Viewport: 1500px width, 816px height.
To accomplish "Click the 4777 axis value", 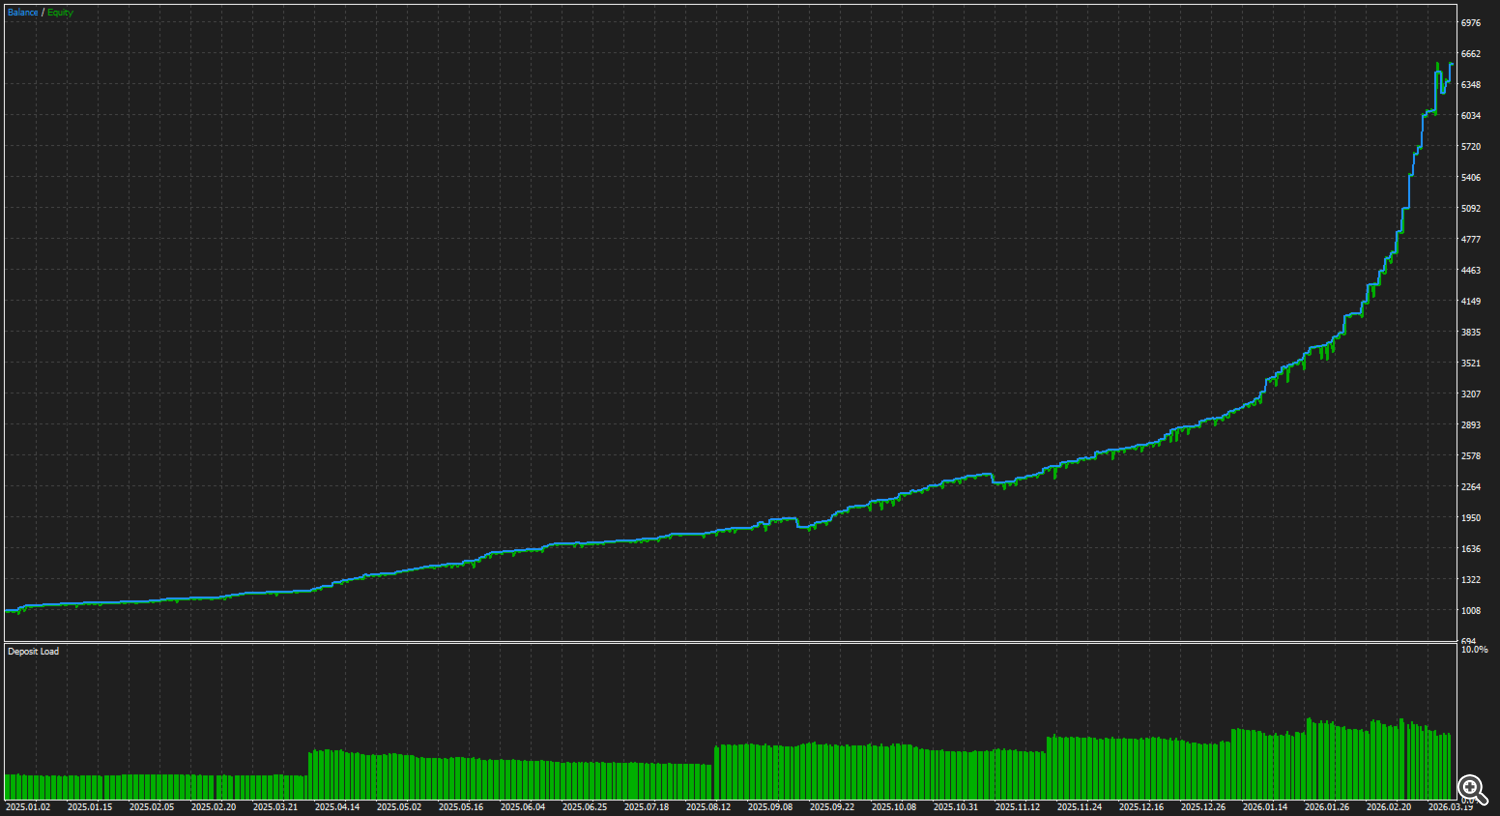I will coord(1471,240).
